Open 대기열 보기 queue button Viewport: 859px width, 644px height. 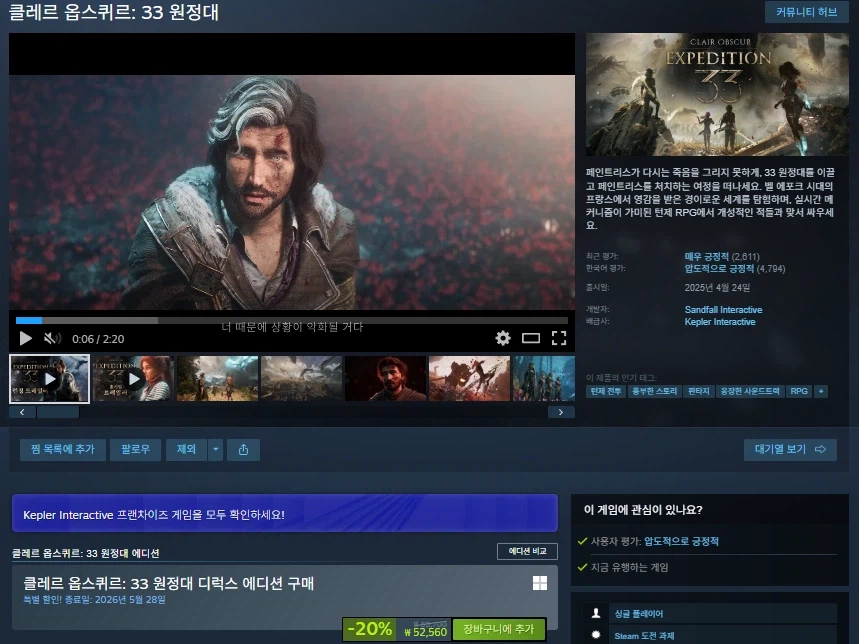coord(790,449)
